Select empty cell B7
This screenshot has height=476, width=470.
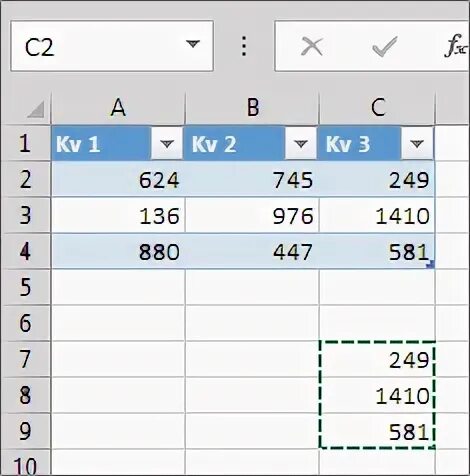[x=252, y=359]
